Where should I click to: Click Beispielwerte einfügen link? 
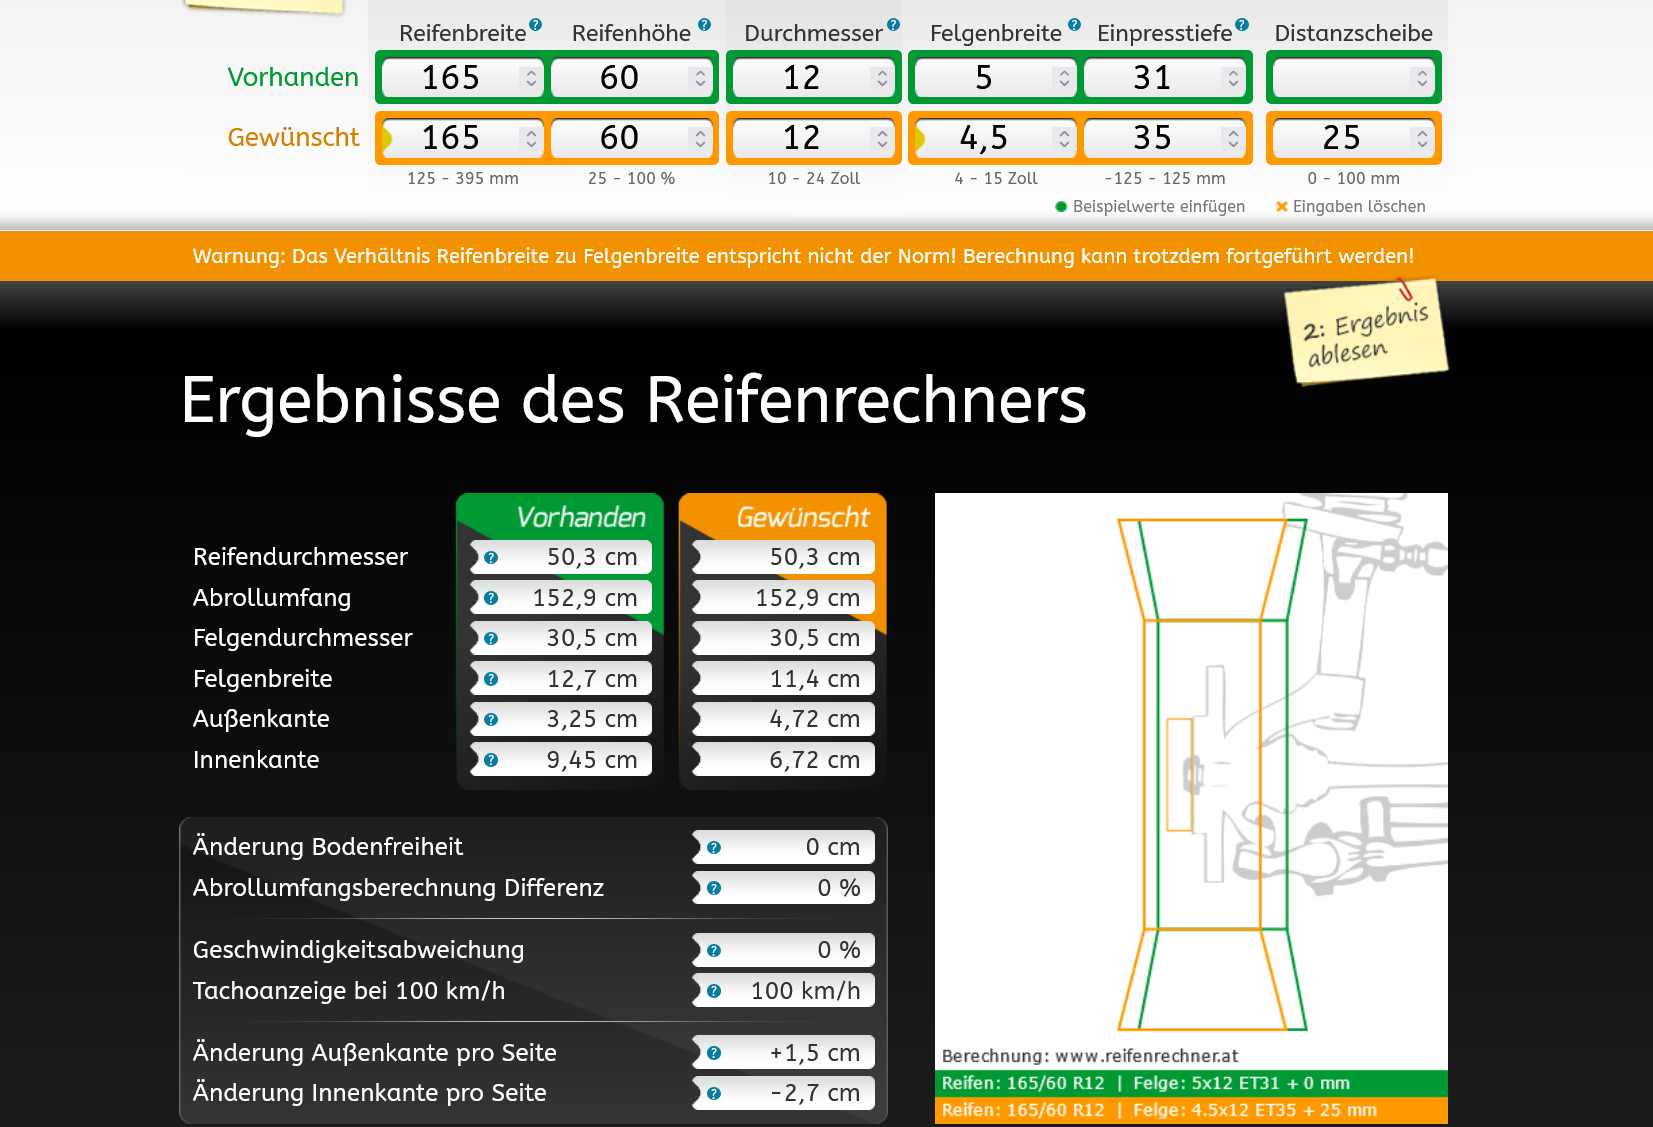point(1158,207)
